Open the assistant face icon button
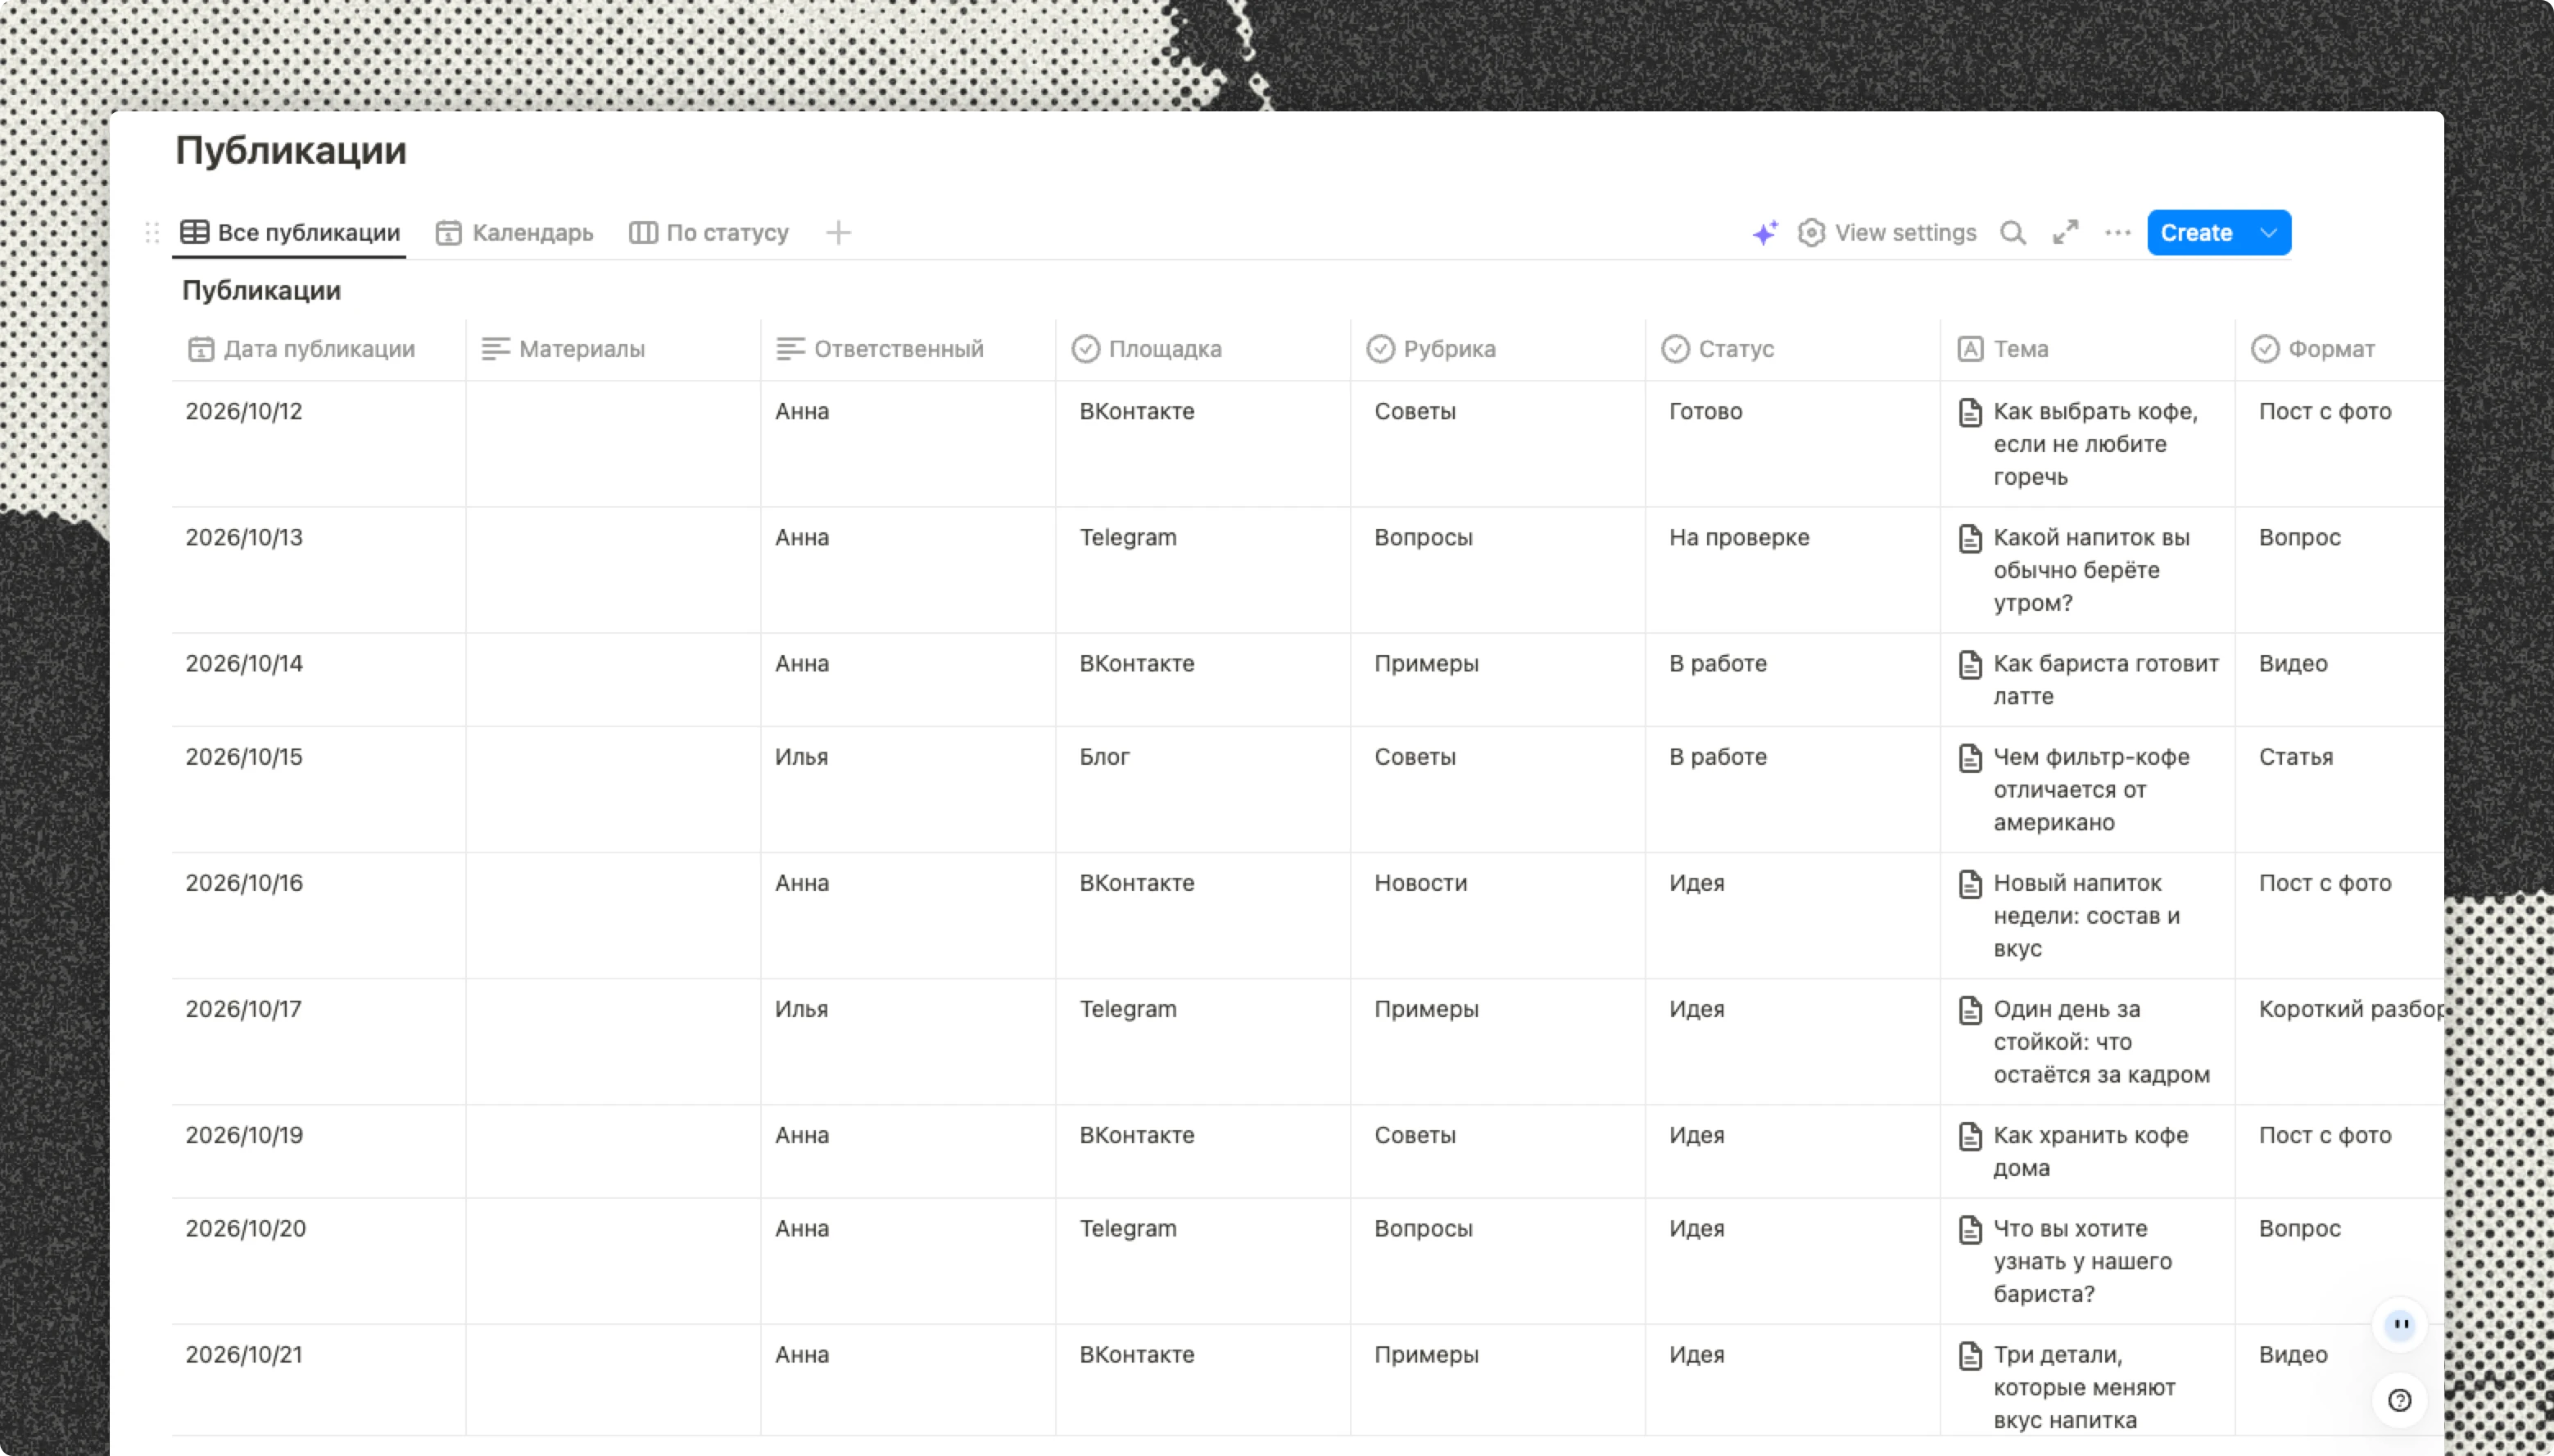The width and height of the screenshot is (2554, 1456). pyautogui.click(x=2400, y=1325)
